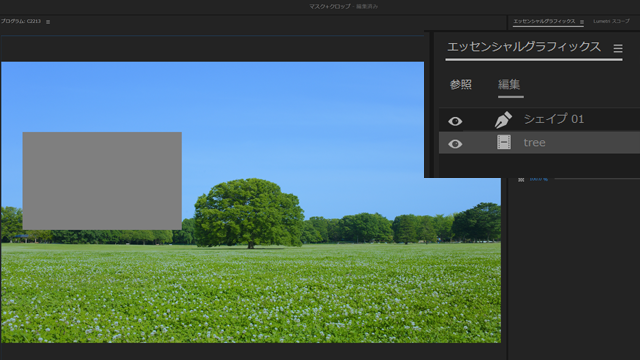Click the gray rectangle shape in the preview
The height and width of the screenshot is (360, 640).
pos(102,180)
